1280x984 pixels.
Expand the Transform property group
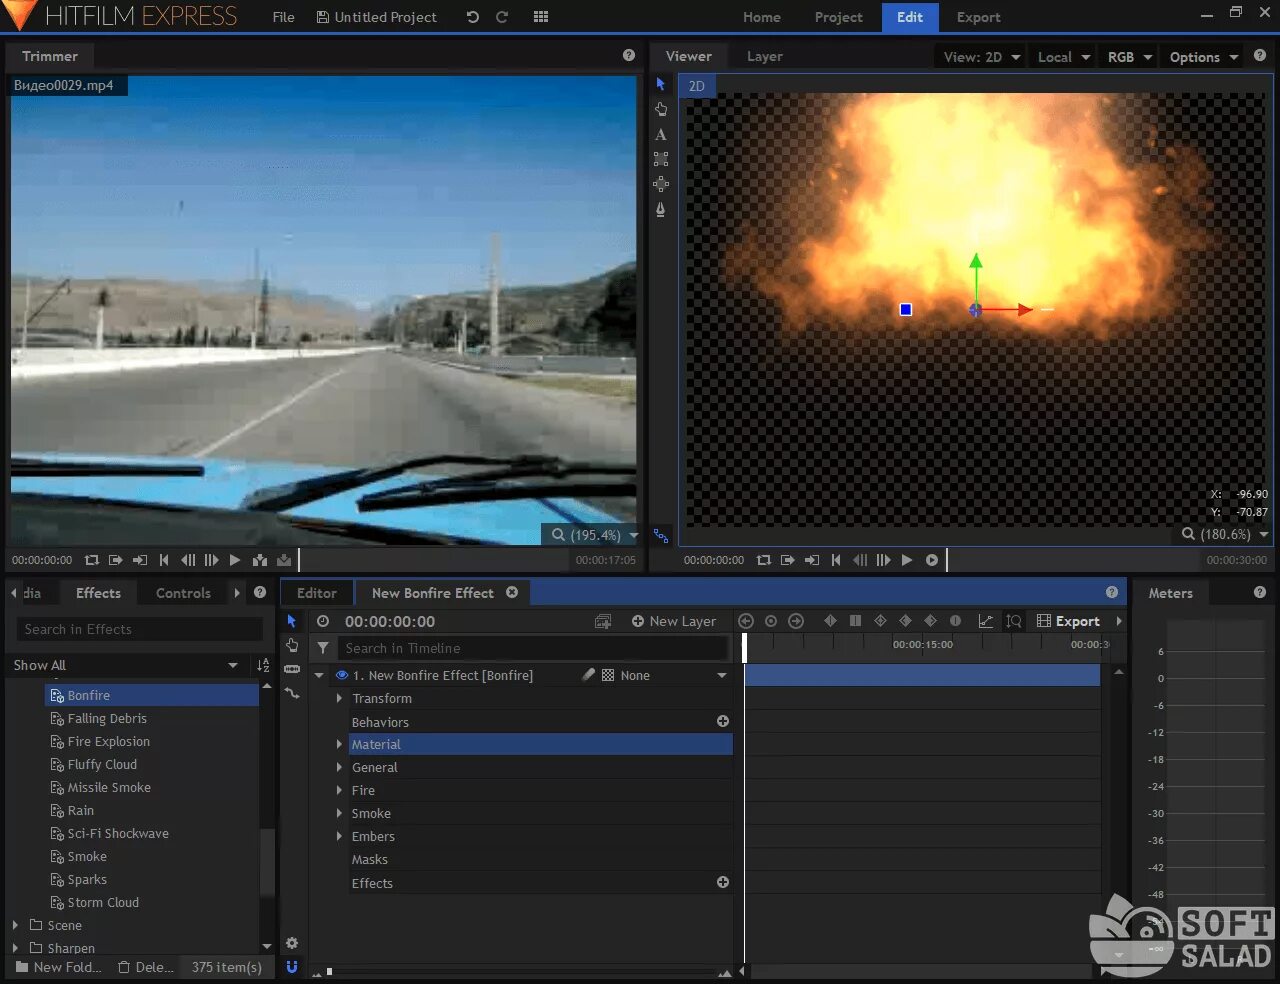point(339,698)
